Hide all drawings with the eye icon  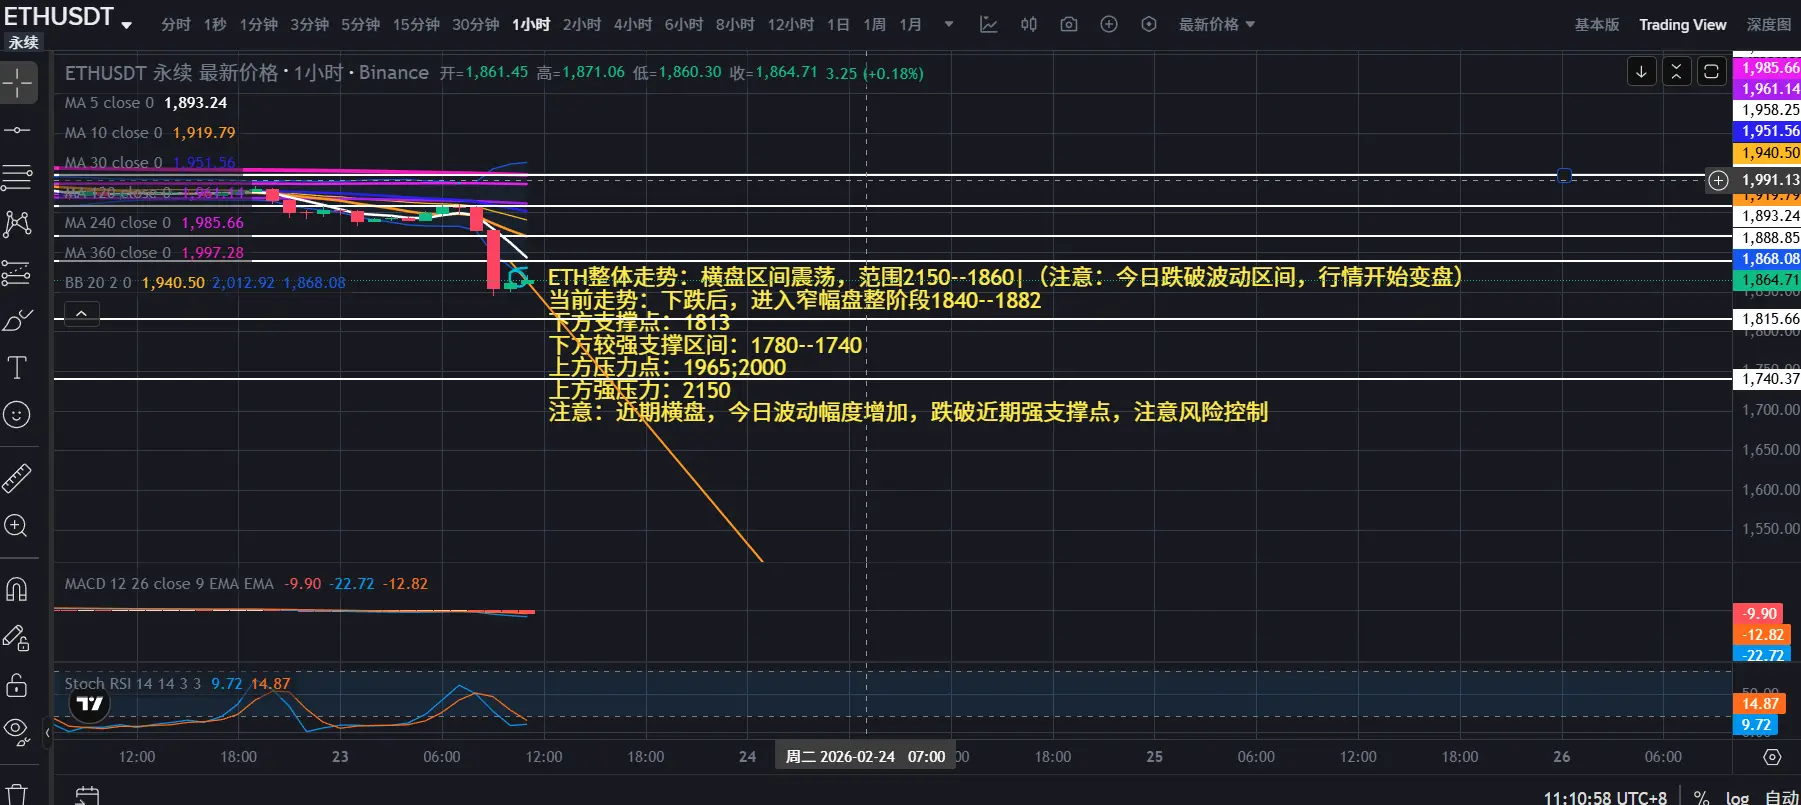[x=18, y=731]
